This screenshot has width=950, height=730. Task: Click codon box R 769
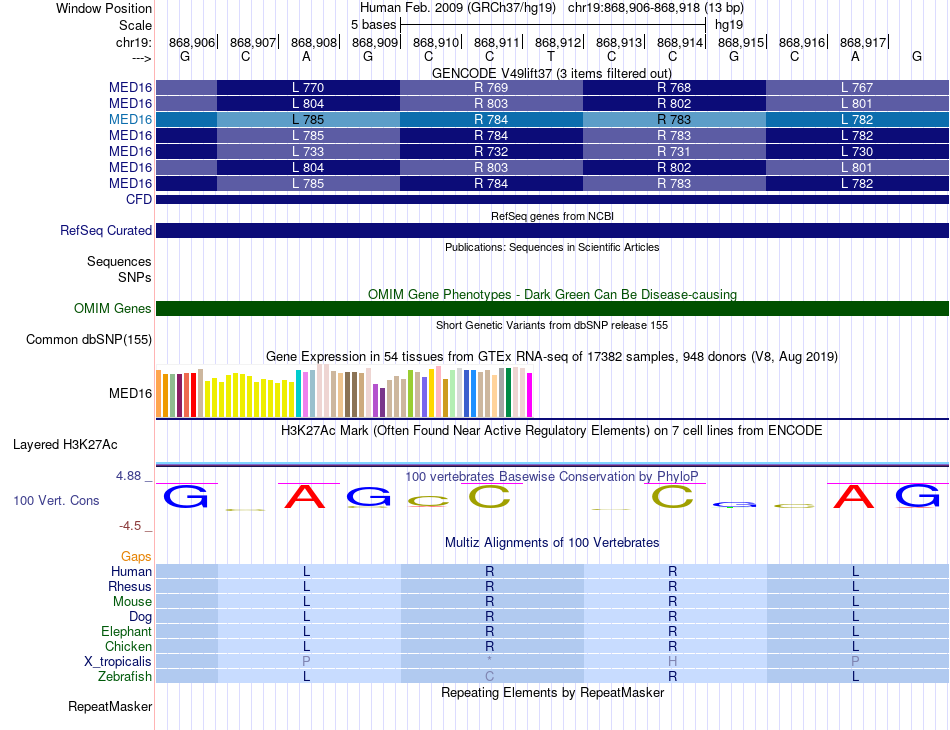[x=491, y=87]
